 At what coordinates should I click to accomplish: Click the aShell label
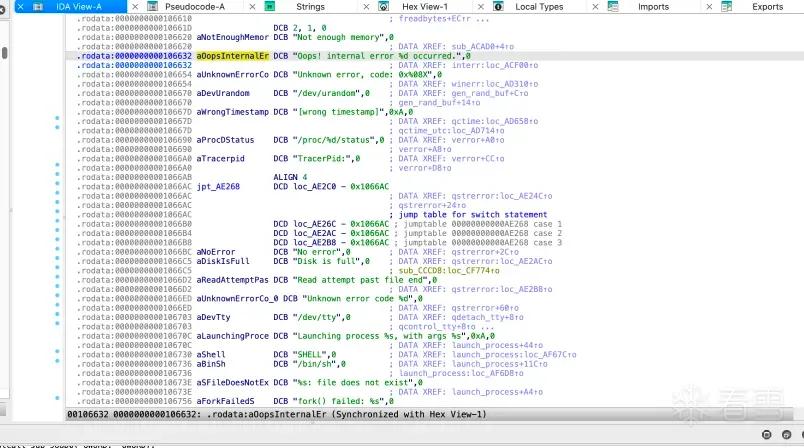211,355
